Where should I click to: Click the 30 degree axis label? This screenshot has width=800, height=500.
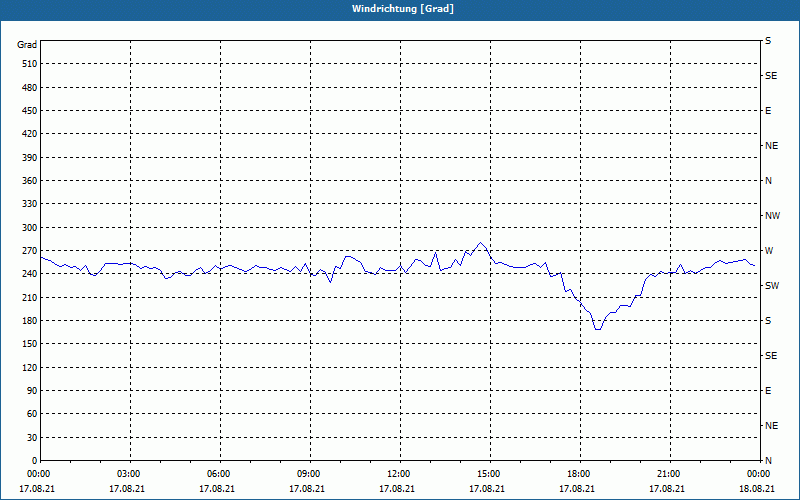click(32, 438)
